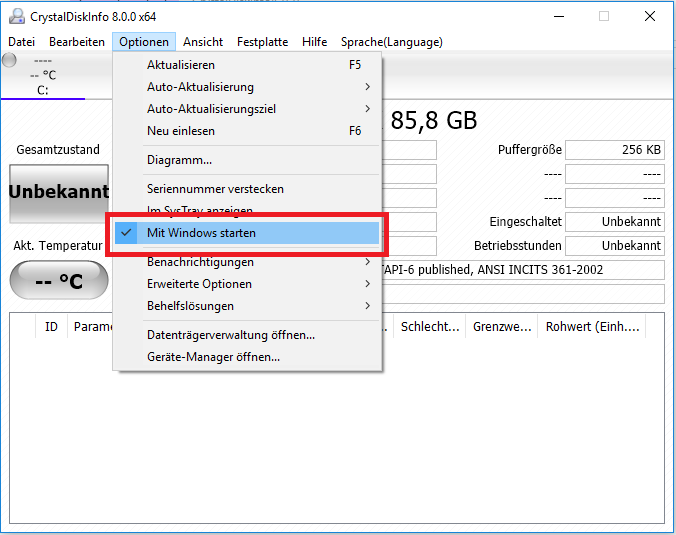Expand the Auto-Aktualisierungsziel submenu
The image size is (676, 535).
pos(211,109)
